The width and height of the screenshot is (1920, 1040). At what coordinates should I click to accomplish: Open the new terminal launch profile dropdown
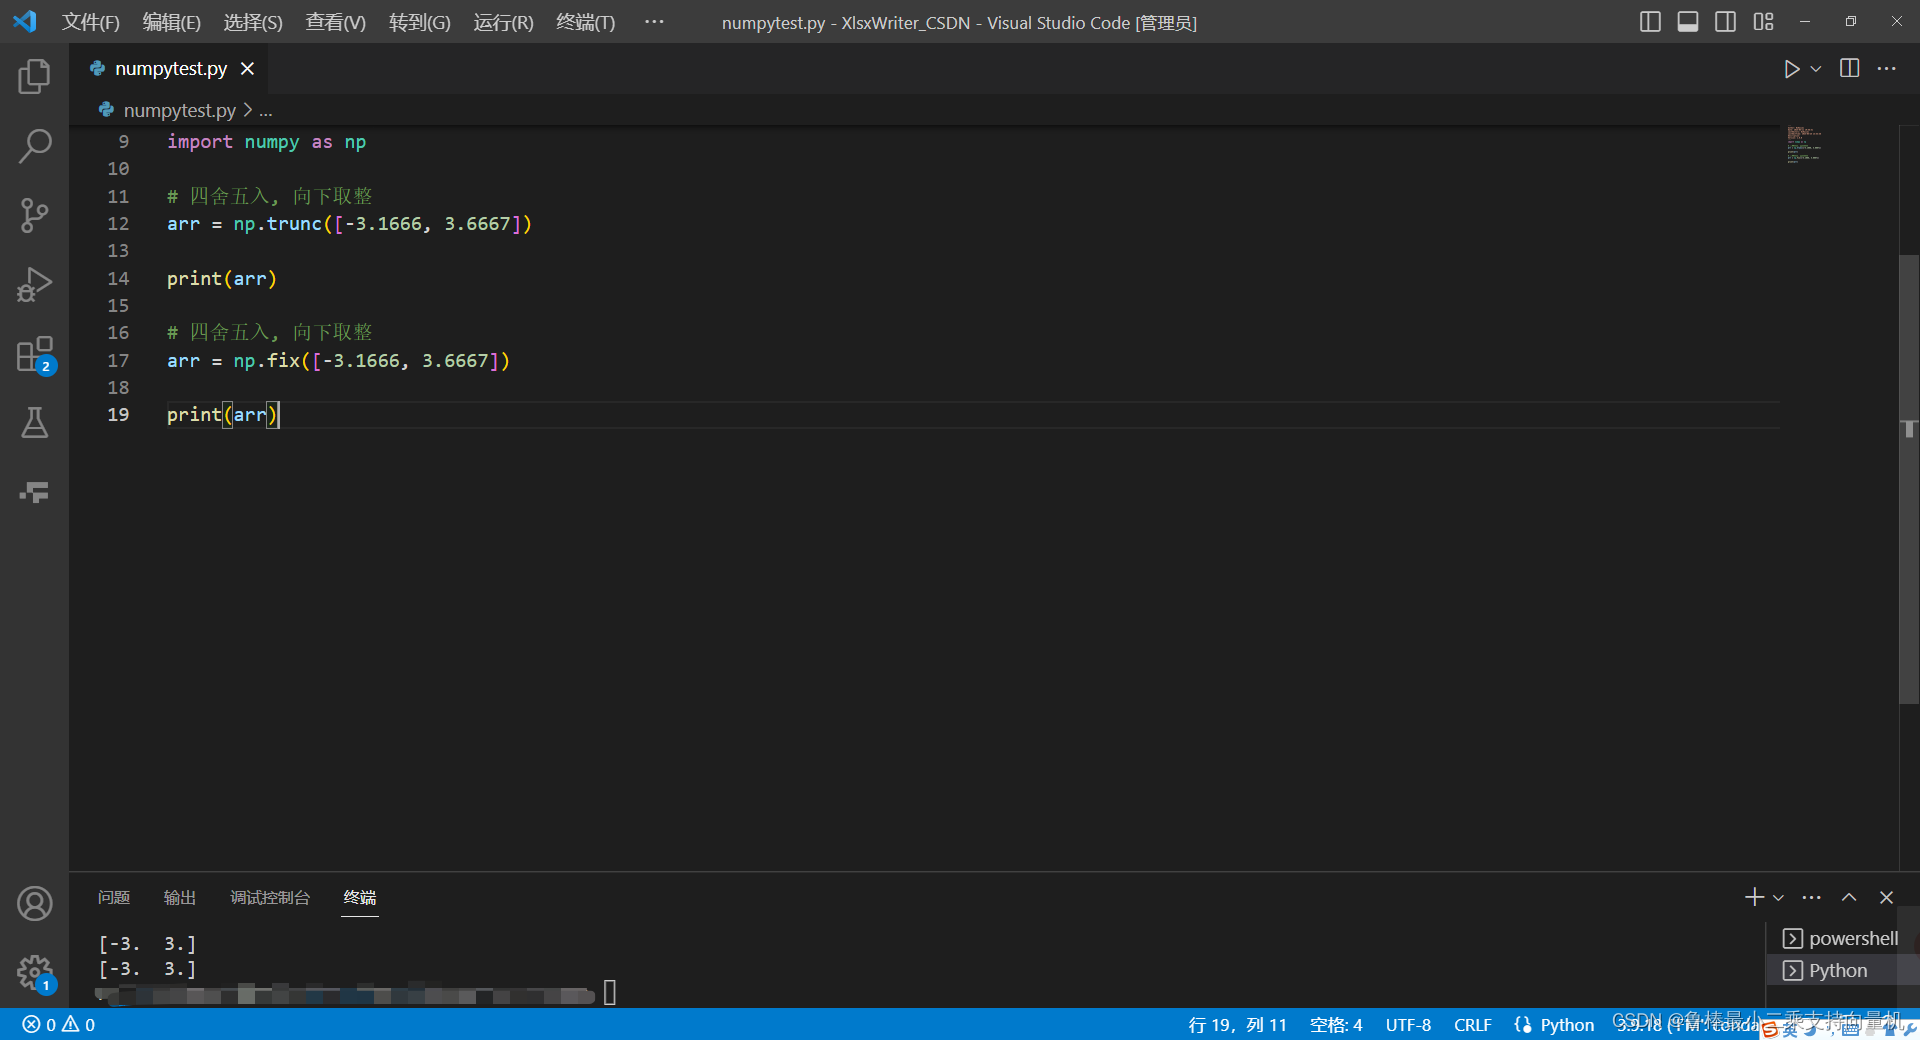(1778, 898)
